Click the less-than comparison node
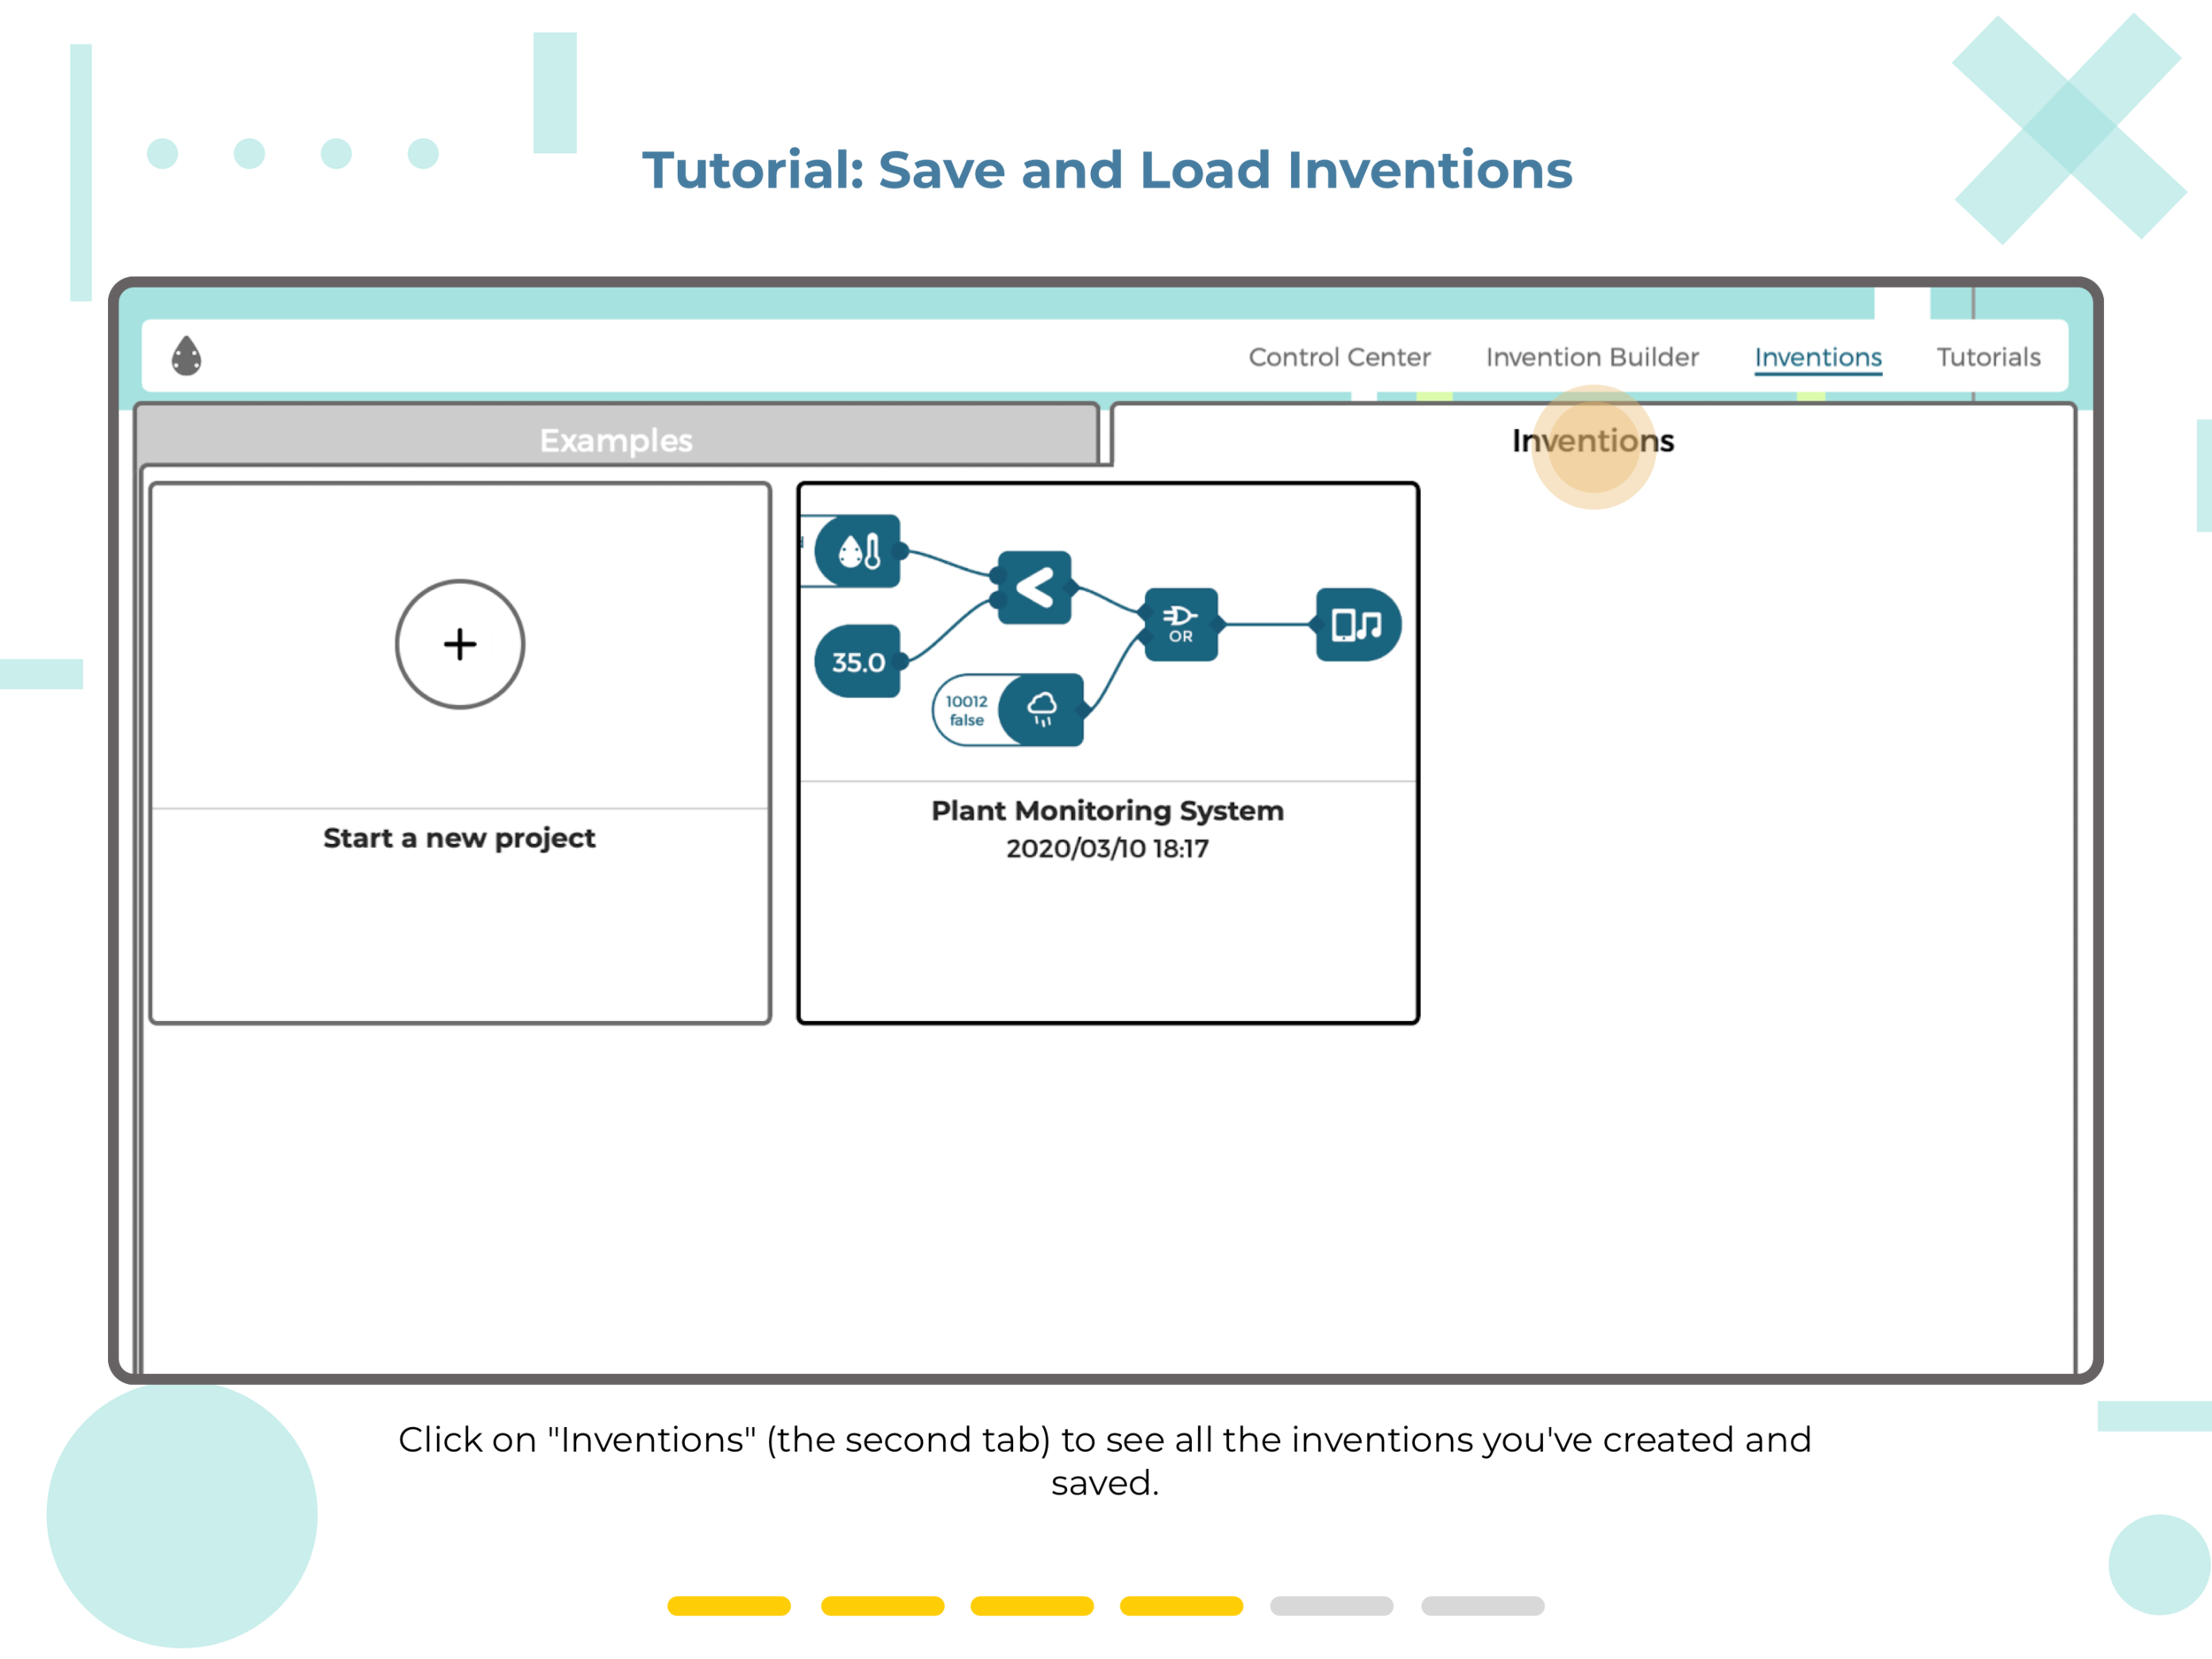The height and width of the screenshot is (1659, 2212). tap(1034, 588)
